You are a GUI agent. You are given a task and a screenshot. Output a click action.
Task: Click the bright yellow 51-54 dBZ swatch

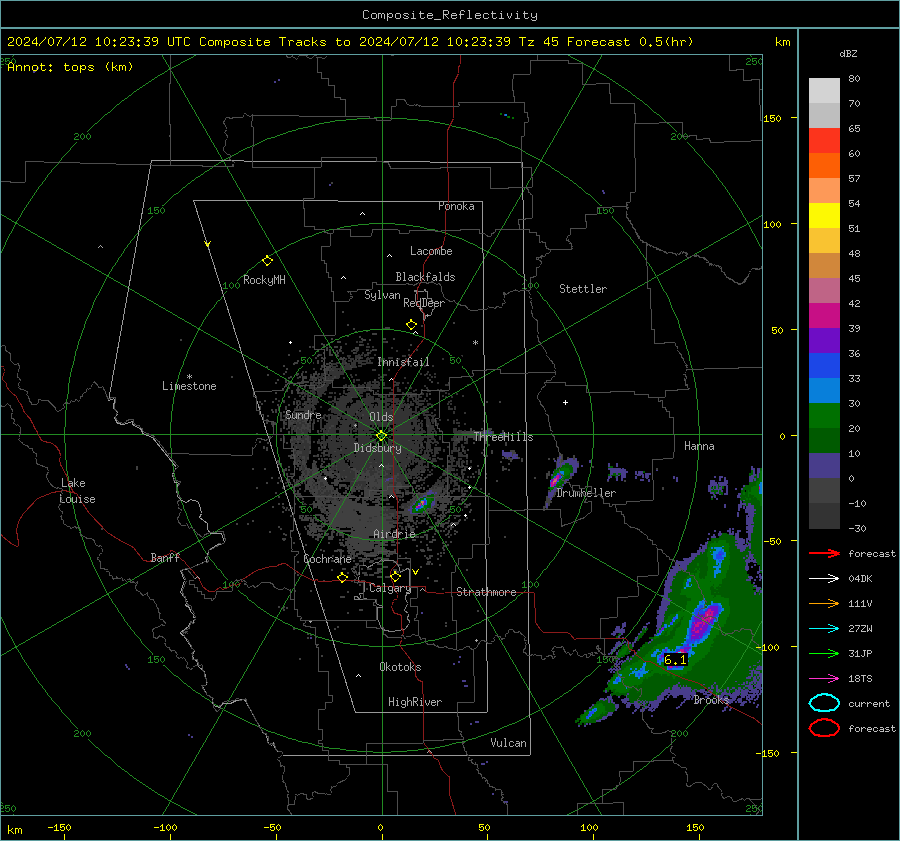(x=824, y=216)
